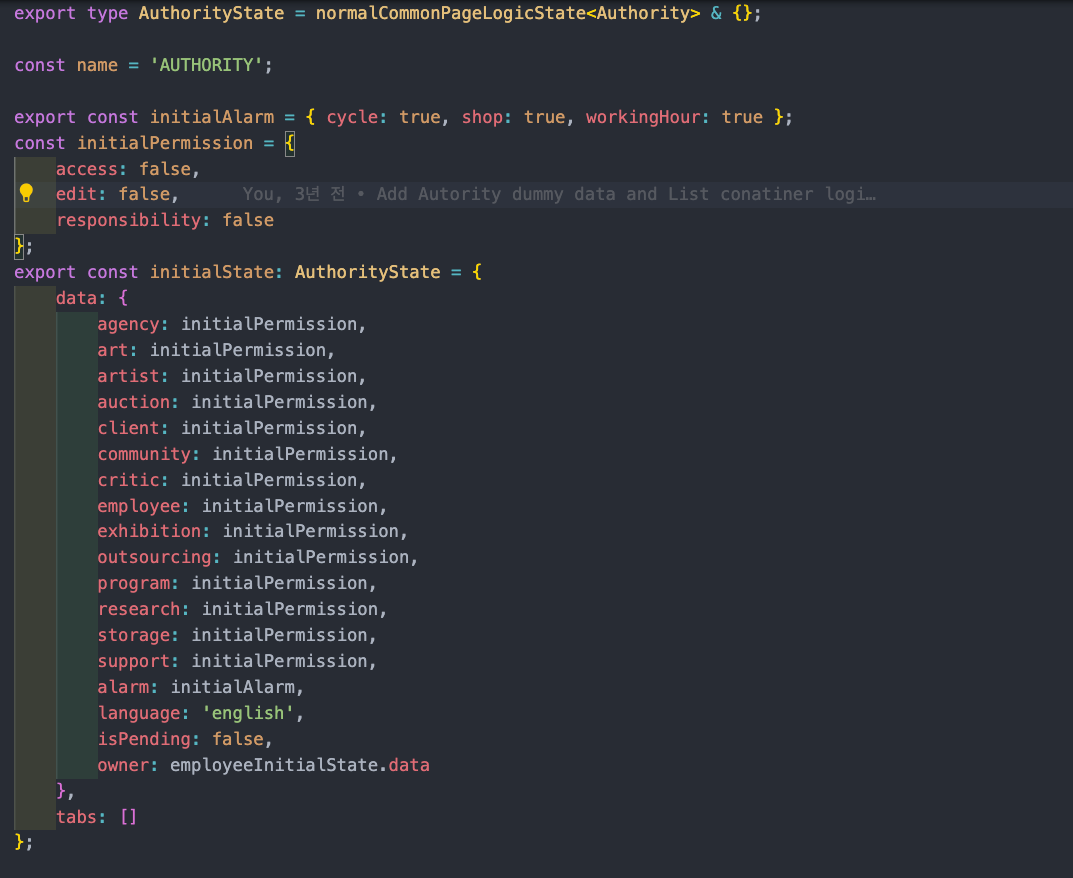The image size is (1073, 878).
Task: Click the owner property key
Action: point(123,765)
